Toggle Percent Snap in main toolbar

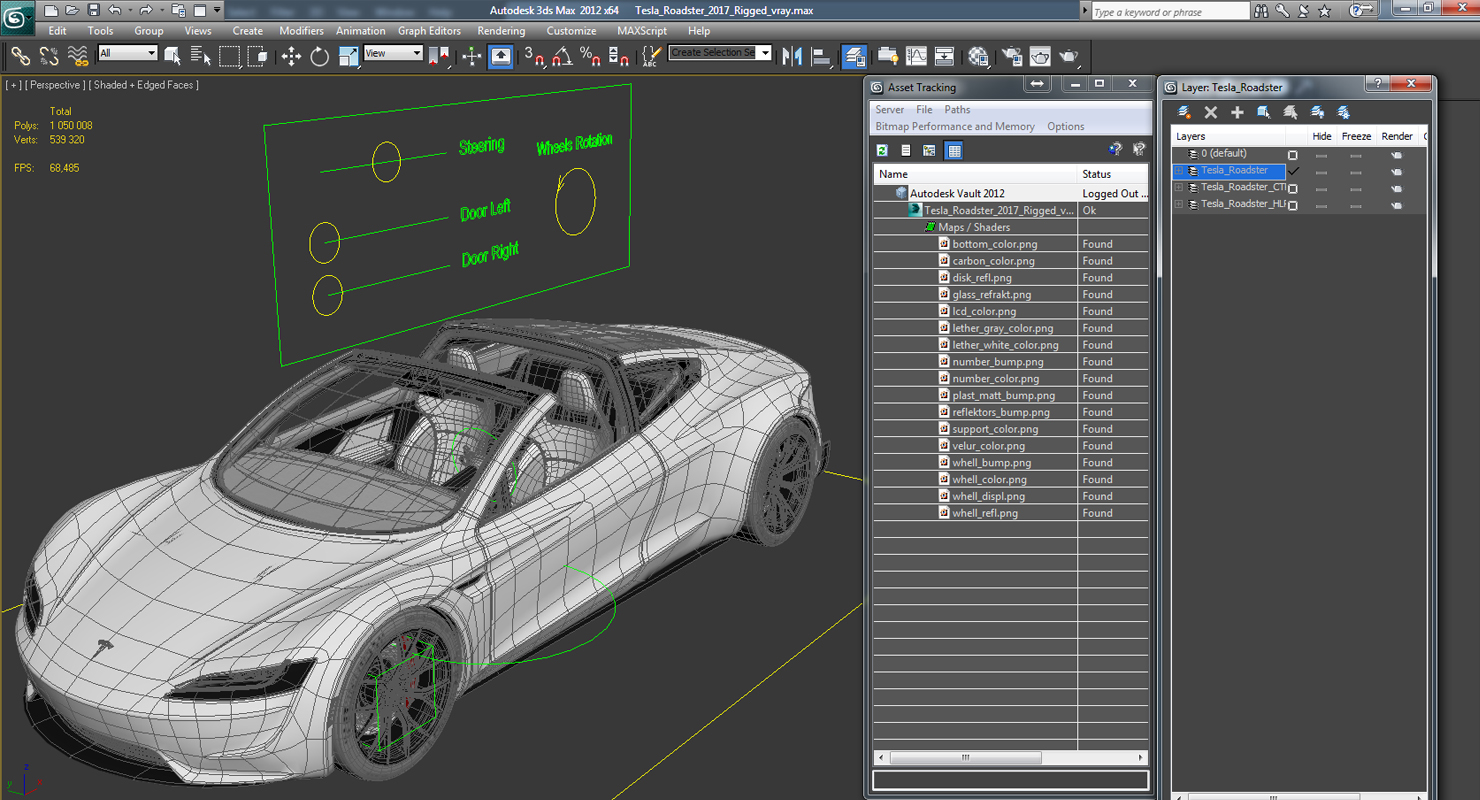[x=590, y=56]
